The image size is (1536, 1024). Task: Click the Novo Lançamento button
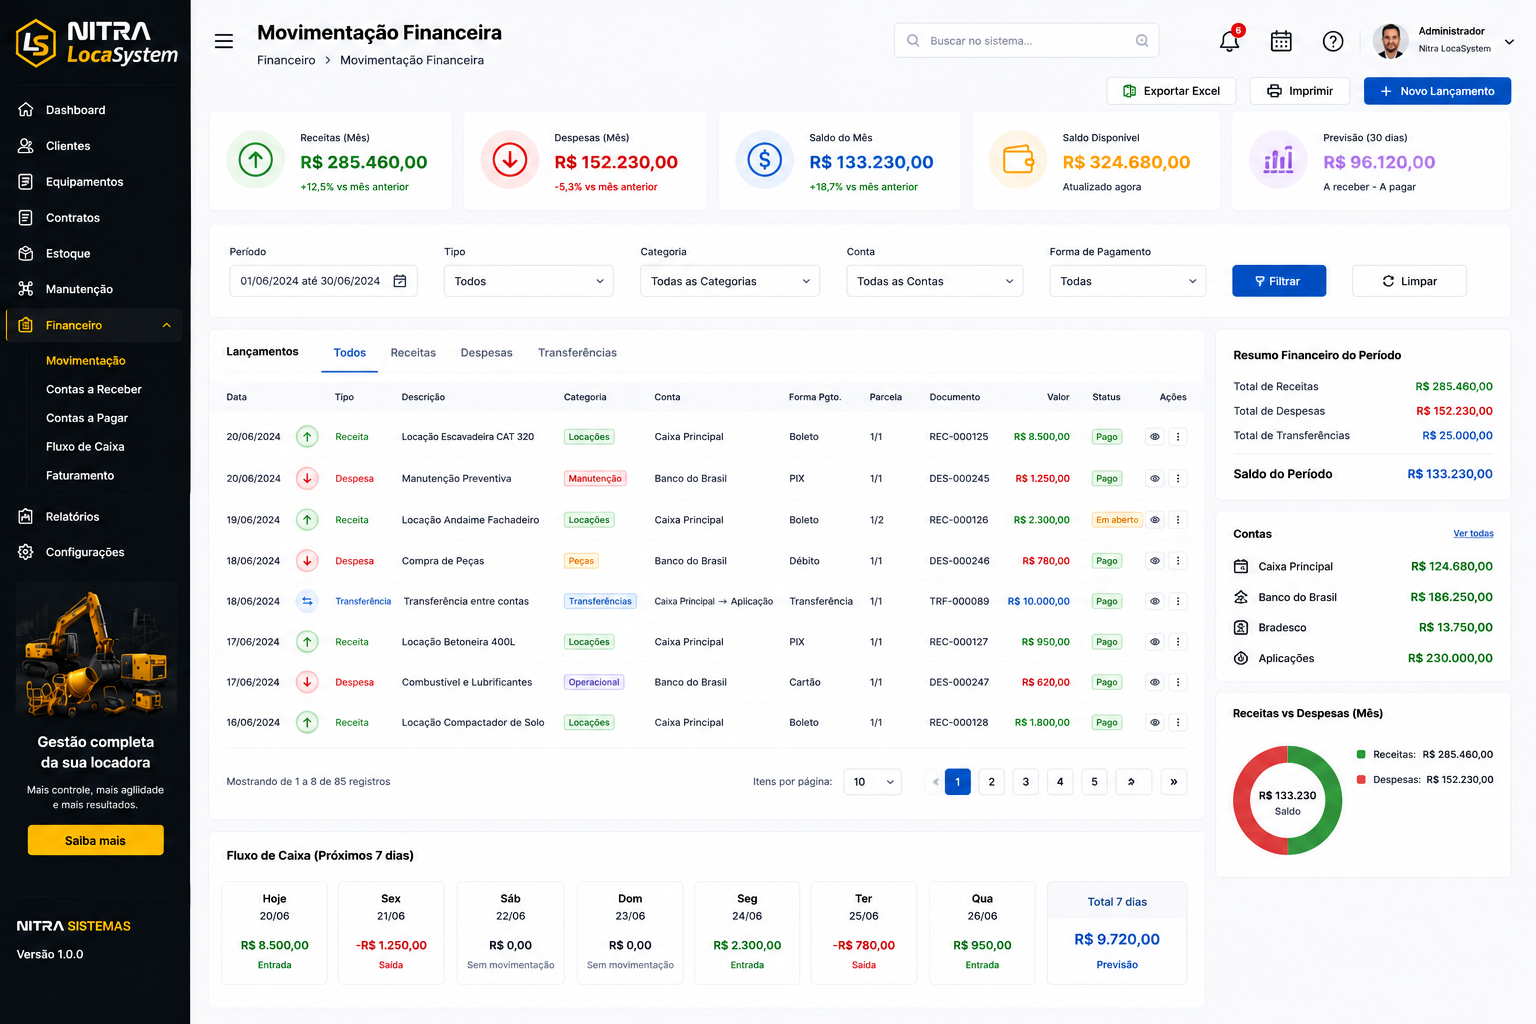1437,91
